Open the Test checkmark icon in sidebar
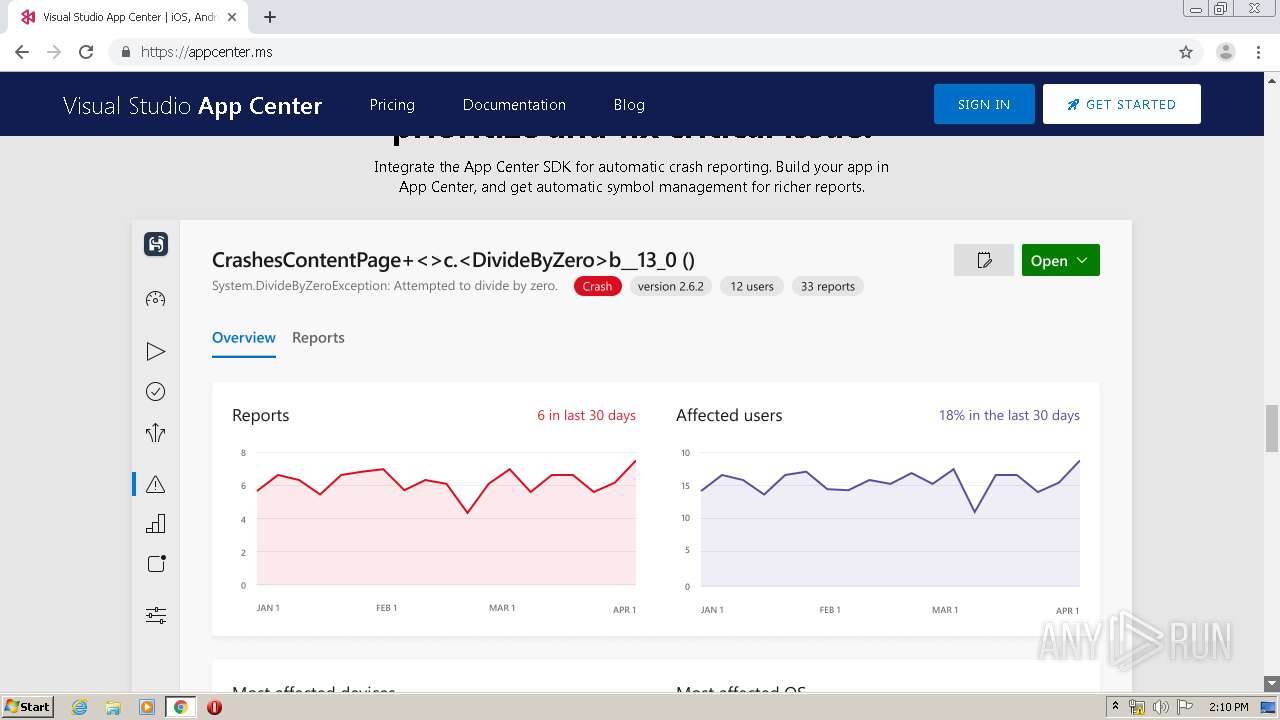This screenshot has width=1280, height=720. click(155, 392)
